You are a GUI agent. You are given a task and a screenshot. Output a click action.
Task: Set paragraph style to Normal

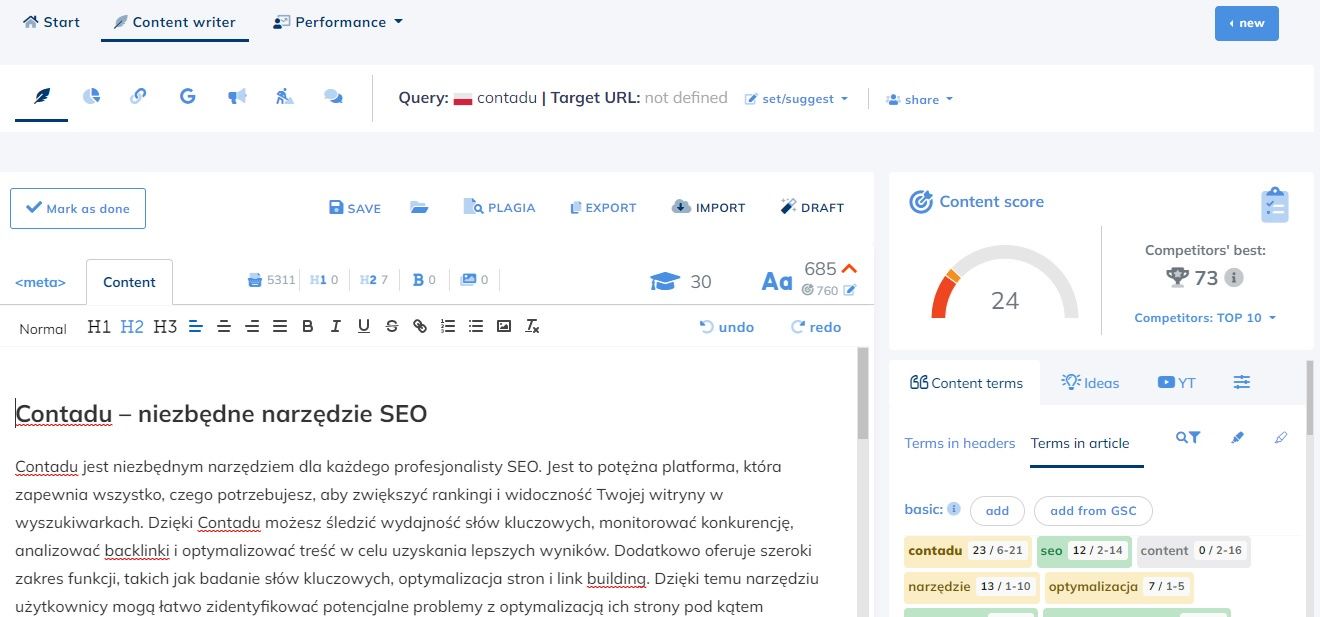coord(43,329)
